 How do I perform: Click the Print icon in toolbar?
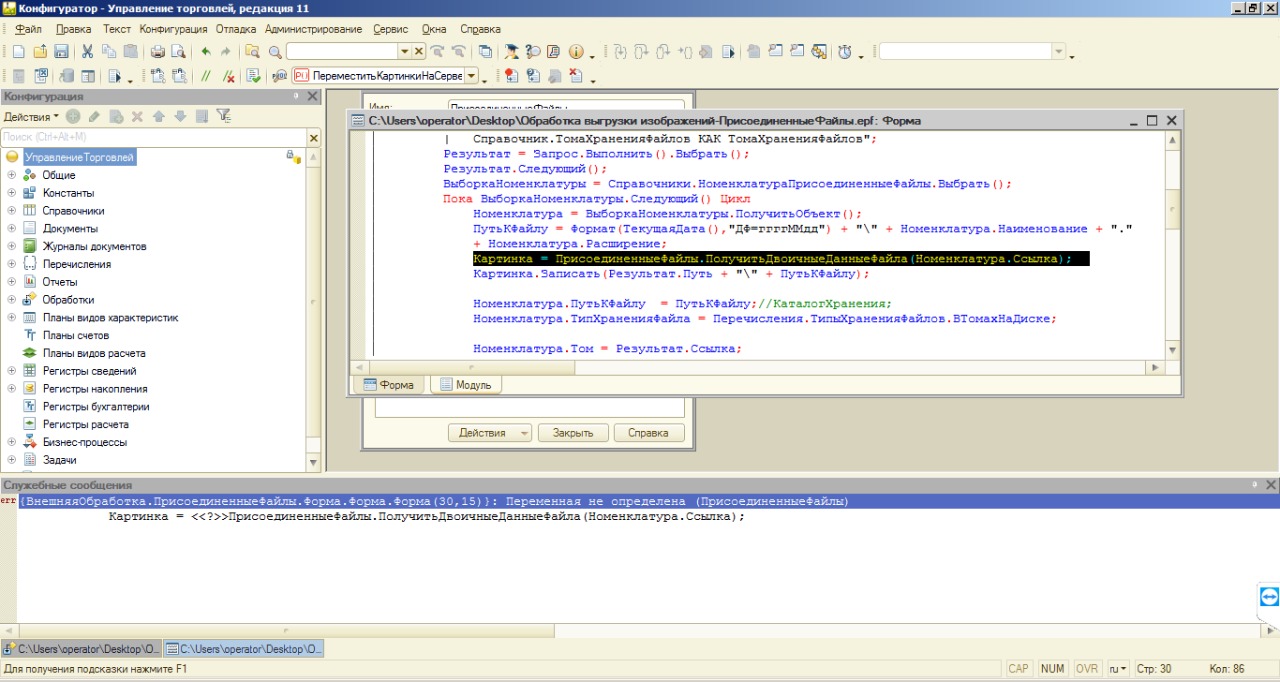157,51
